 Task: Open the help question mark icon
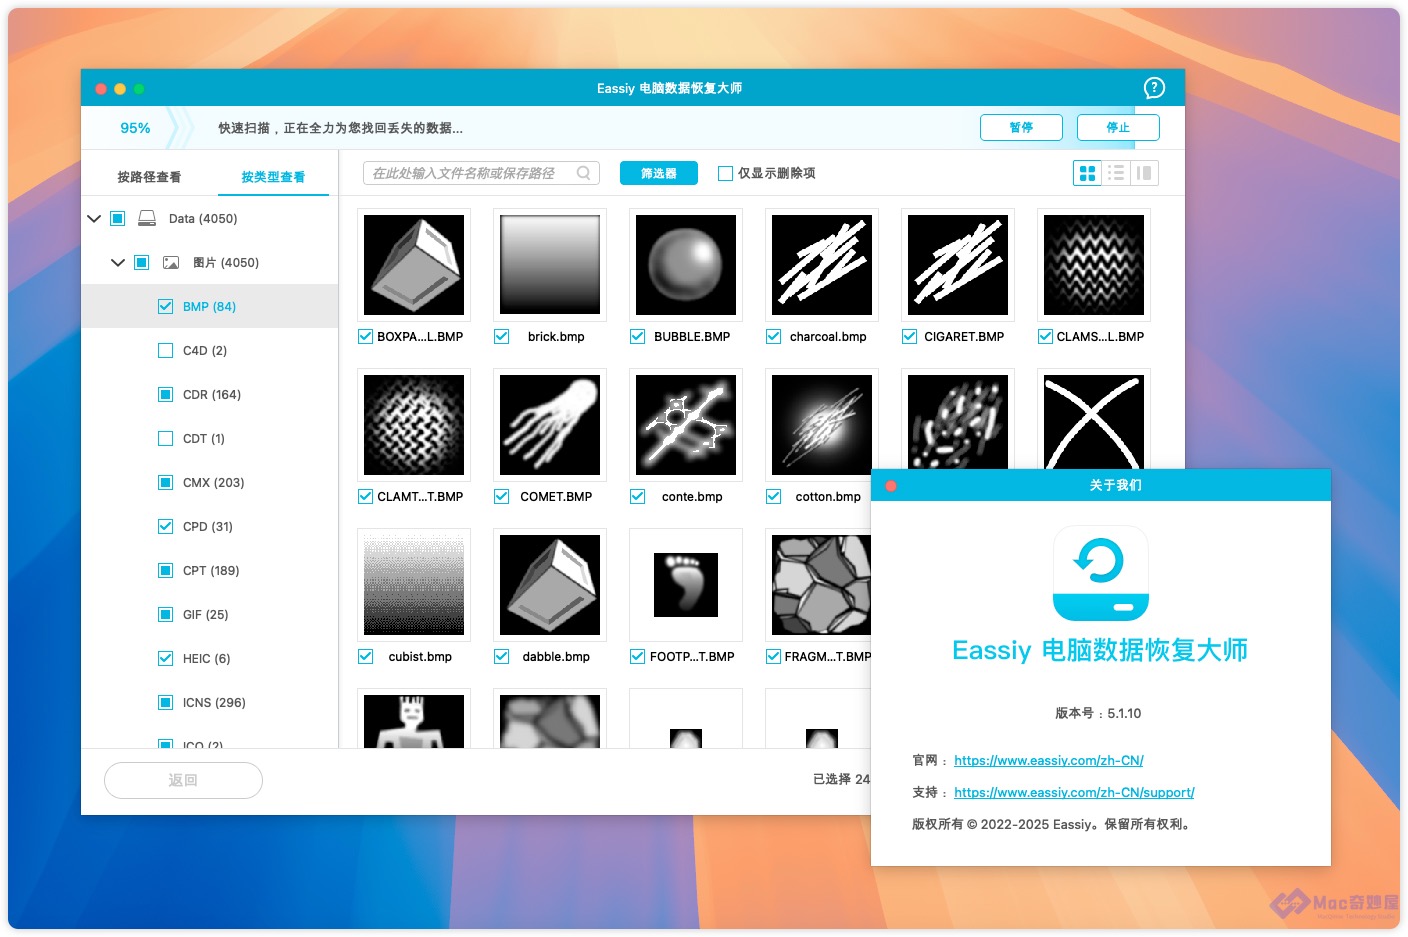pyautogui.click(x=1154, y=88)
